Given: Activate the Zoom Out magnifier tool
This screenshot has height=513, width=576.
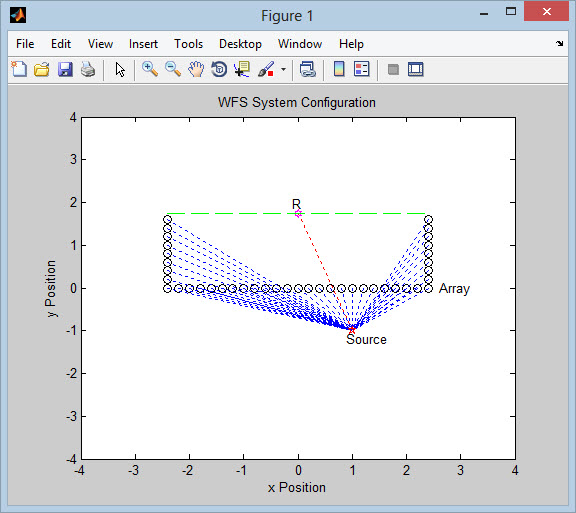Looking at the screenshot, I should [173, 69].
